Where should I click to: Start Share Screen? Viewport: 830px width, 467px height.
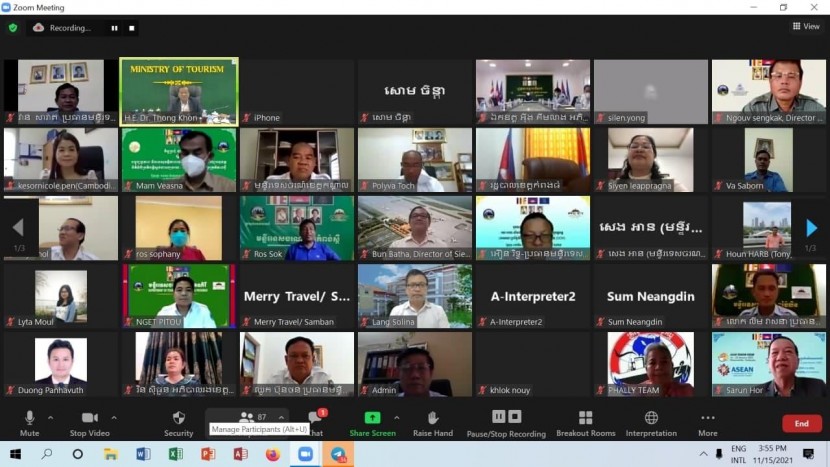pos(372,421)
